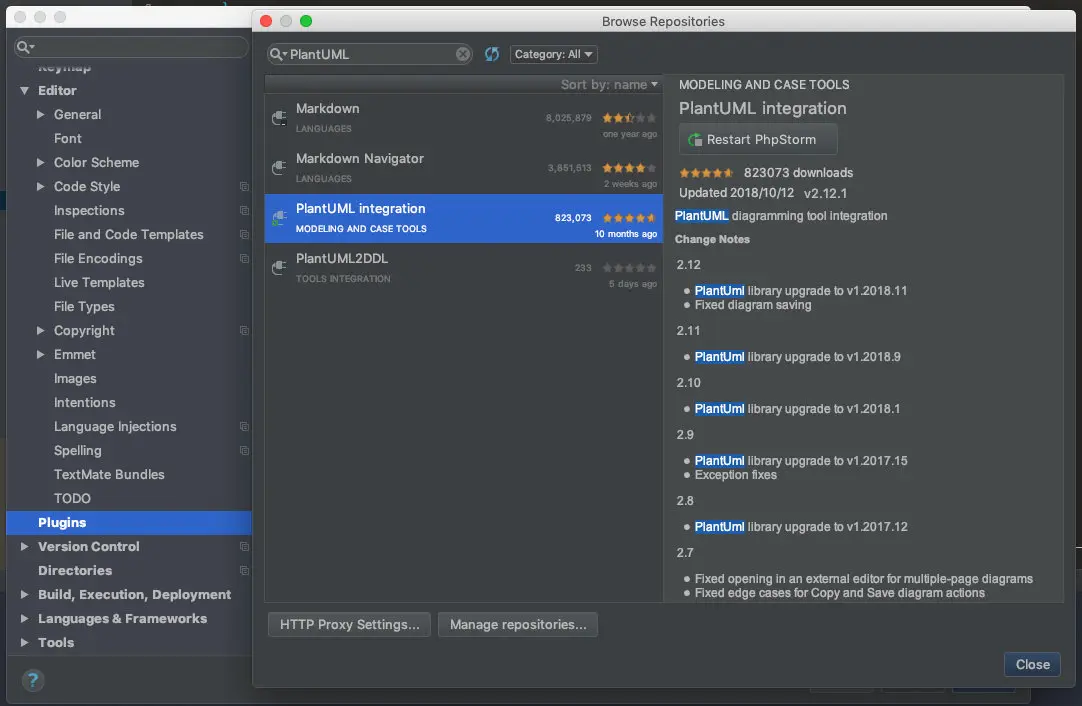Click project-level icon beside Code Style
The height and width of the screenshot is (706, 1082).
(244, 186)
